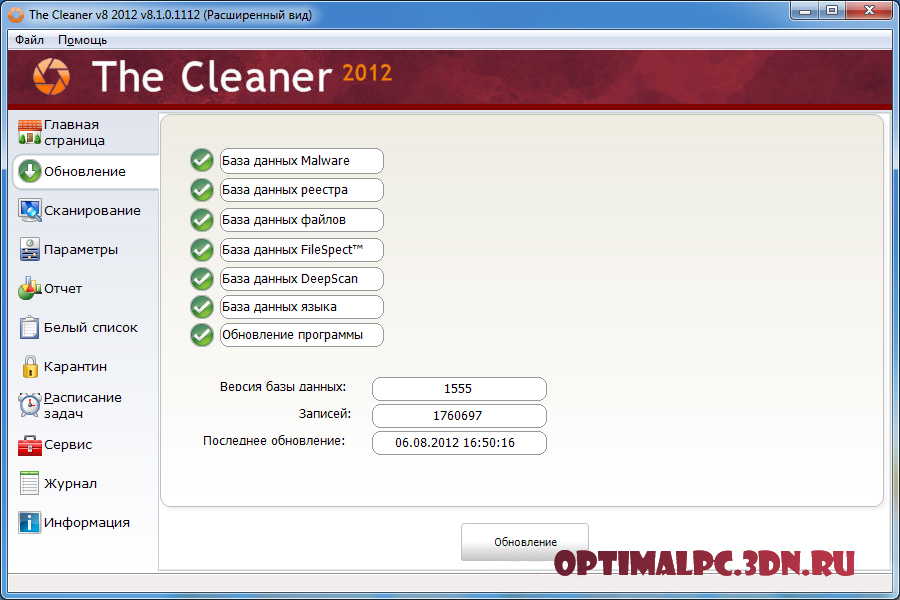Select Расписание задач label
The height and width of the screenshot is (600, 900).
pos(83,405)
